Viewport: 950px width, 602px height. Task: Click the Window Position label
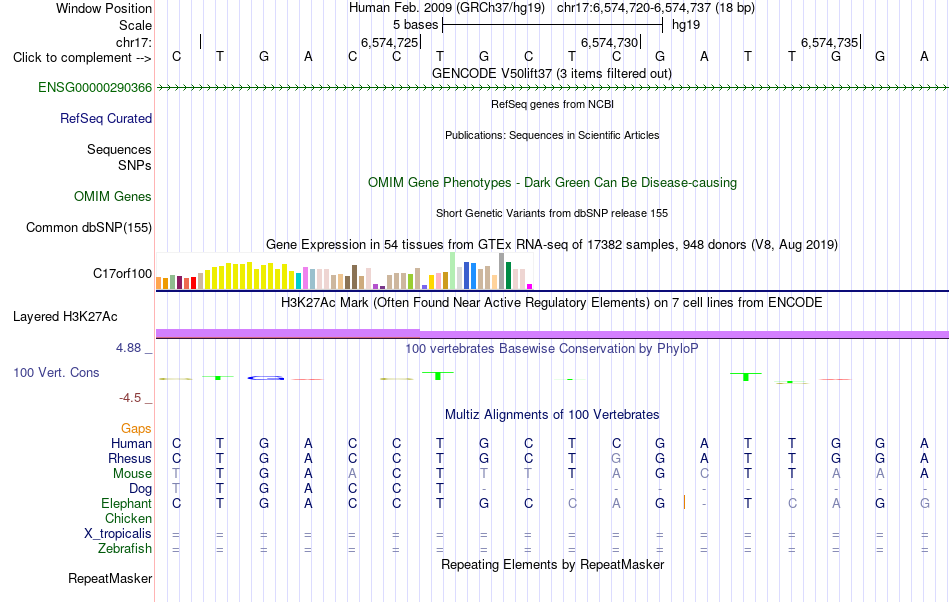(104, 8)
